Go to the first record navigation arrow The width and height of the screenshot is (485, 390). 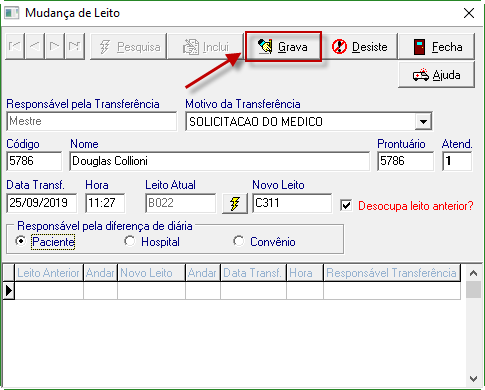[15, 46]
